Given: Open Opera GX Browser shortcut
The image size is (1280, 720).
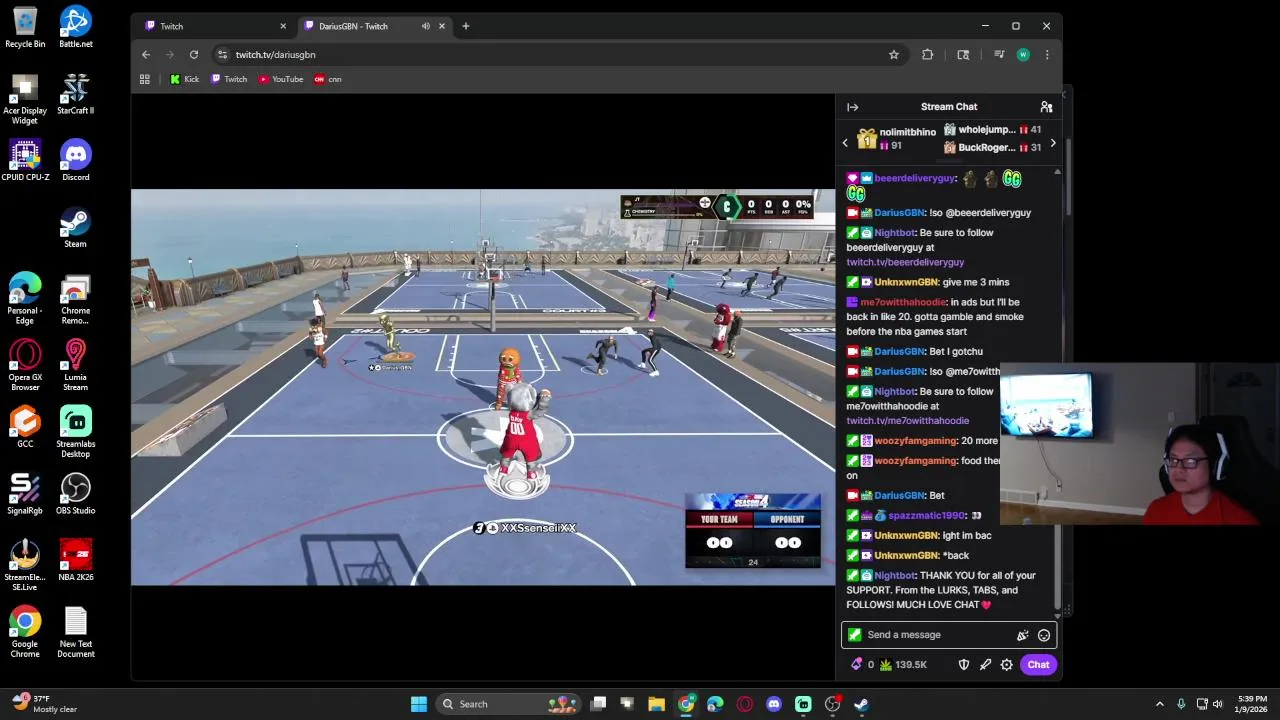Looking at the screenshot, I should [x=25, y=365].
